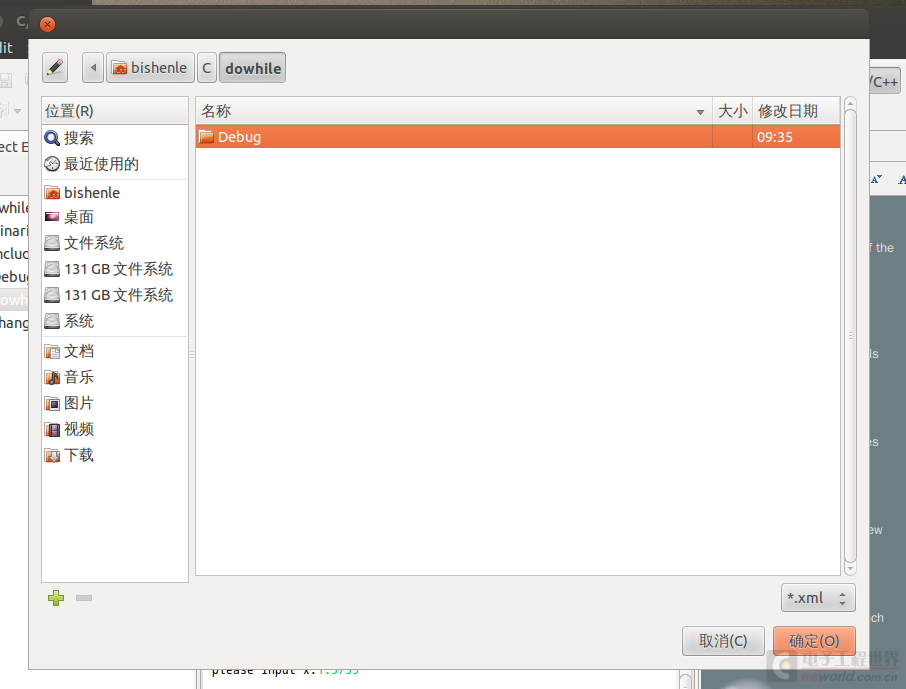This screenshot has height=689, width=906.
Task: Open Pictures (图片) bookmark
Action: pyautogui.click(x=115, y=403)
